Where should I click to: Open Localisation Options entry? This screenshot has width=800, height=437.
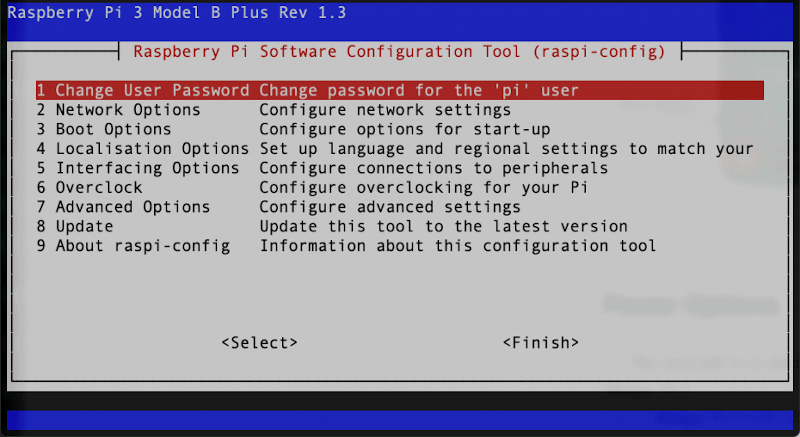coord(399,148)
